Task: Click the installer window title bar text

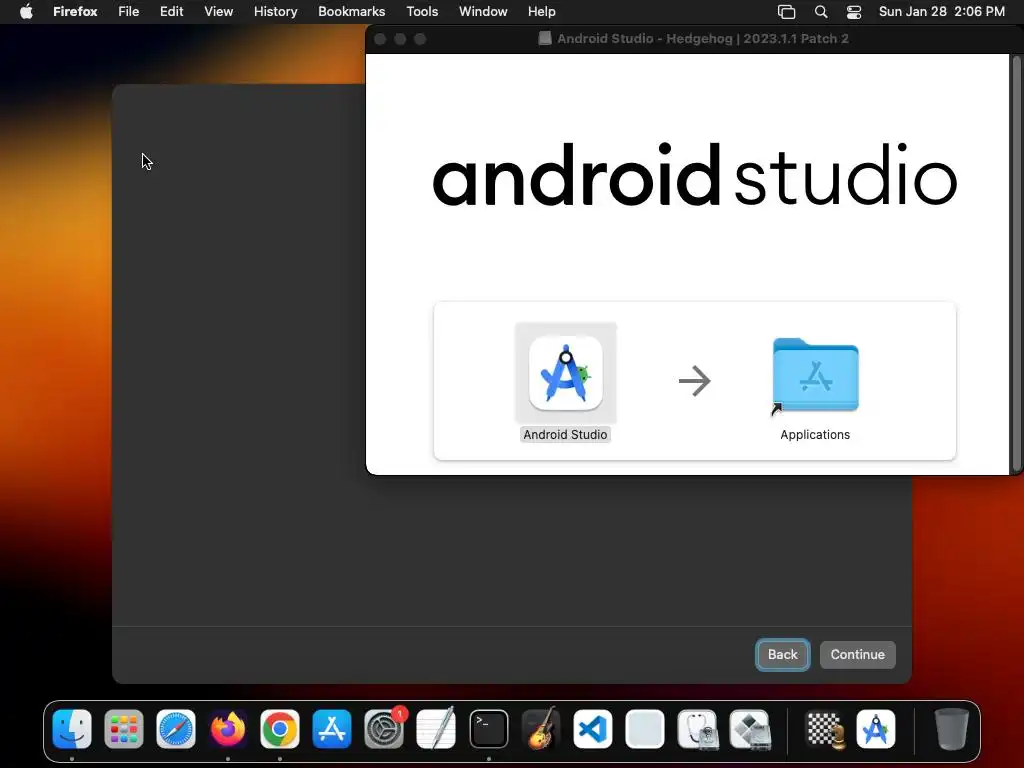Action: [x=703, y=39]
